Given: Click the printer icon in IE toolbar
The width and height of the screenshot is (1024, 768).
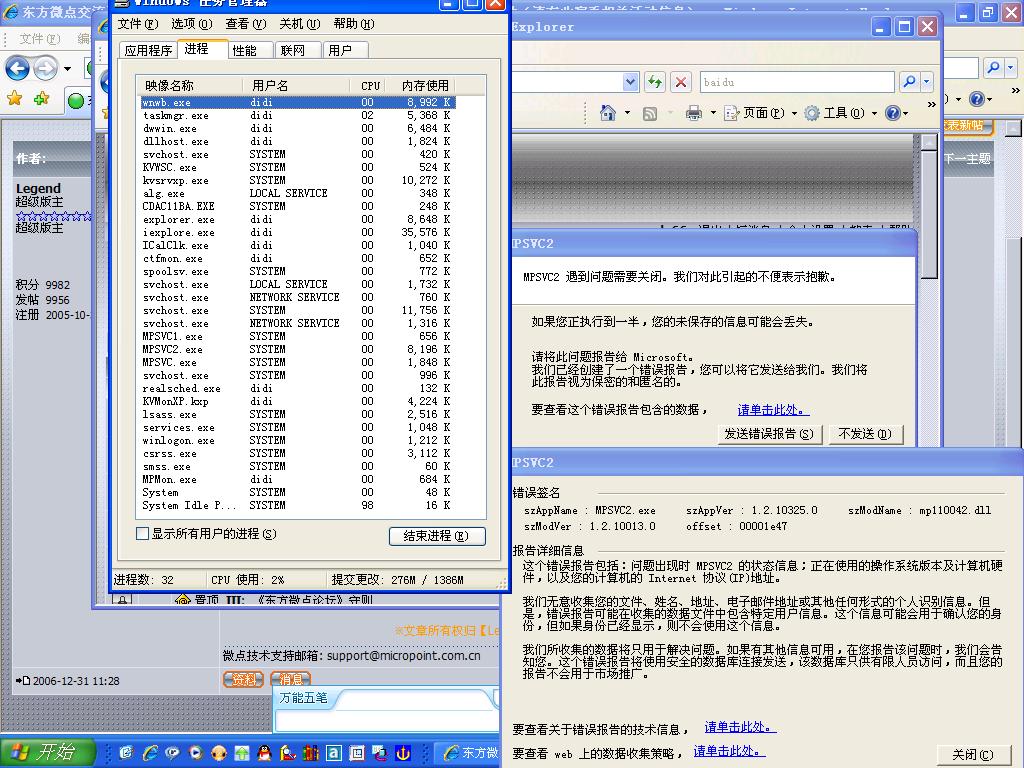Looking at the screenshot, I should [694, 113].
